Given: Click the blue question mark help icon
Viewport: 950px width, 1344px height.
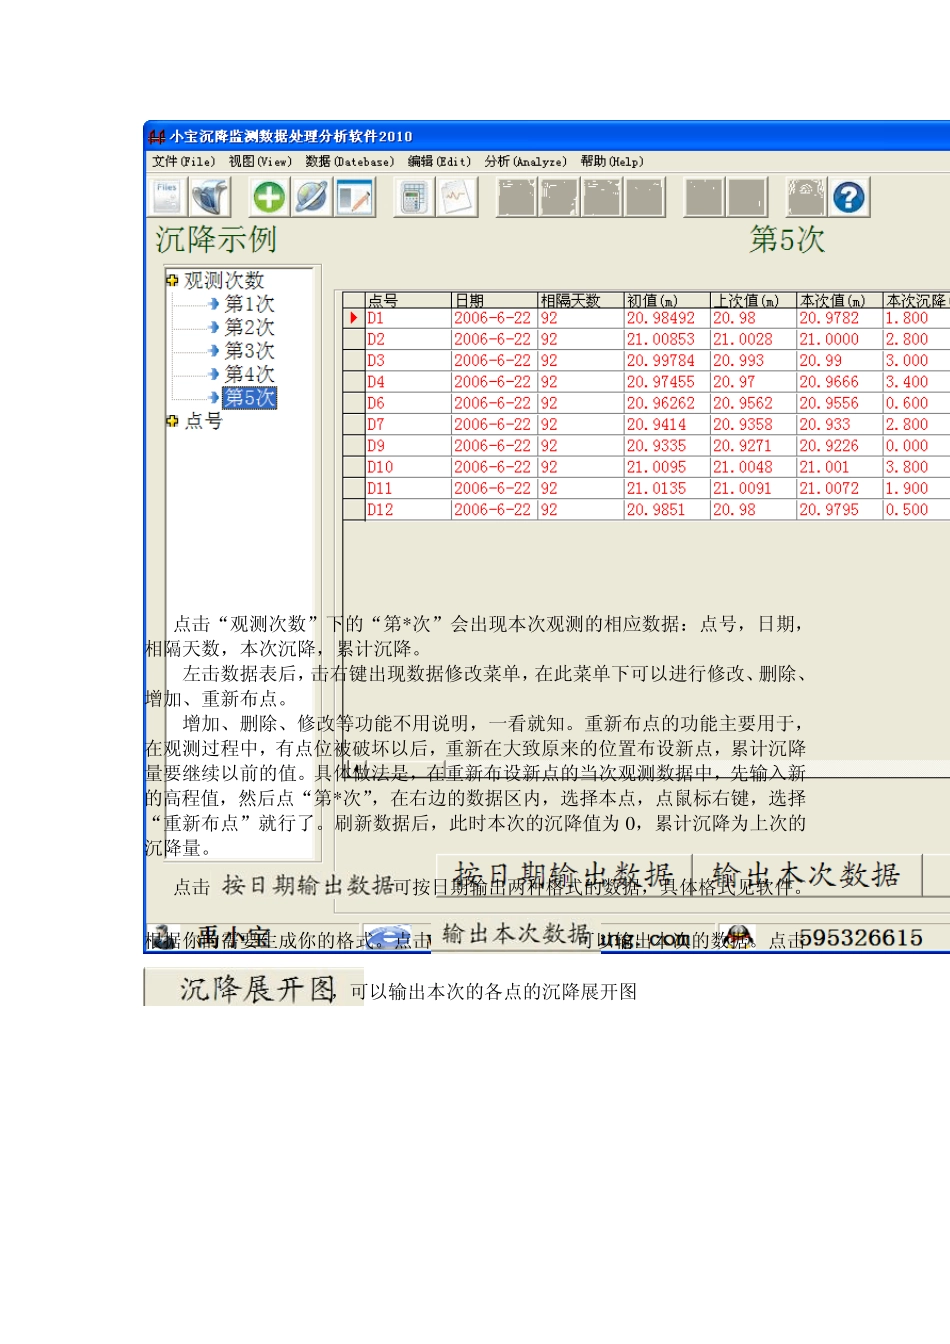Looking at the screenshot, I should pos(849,197).
